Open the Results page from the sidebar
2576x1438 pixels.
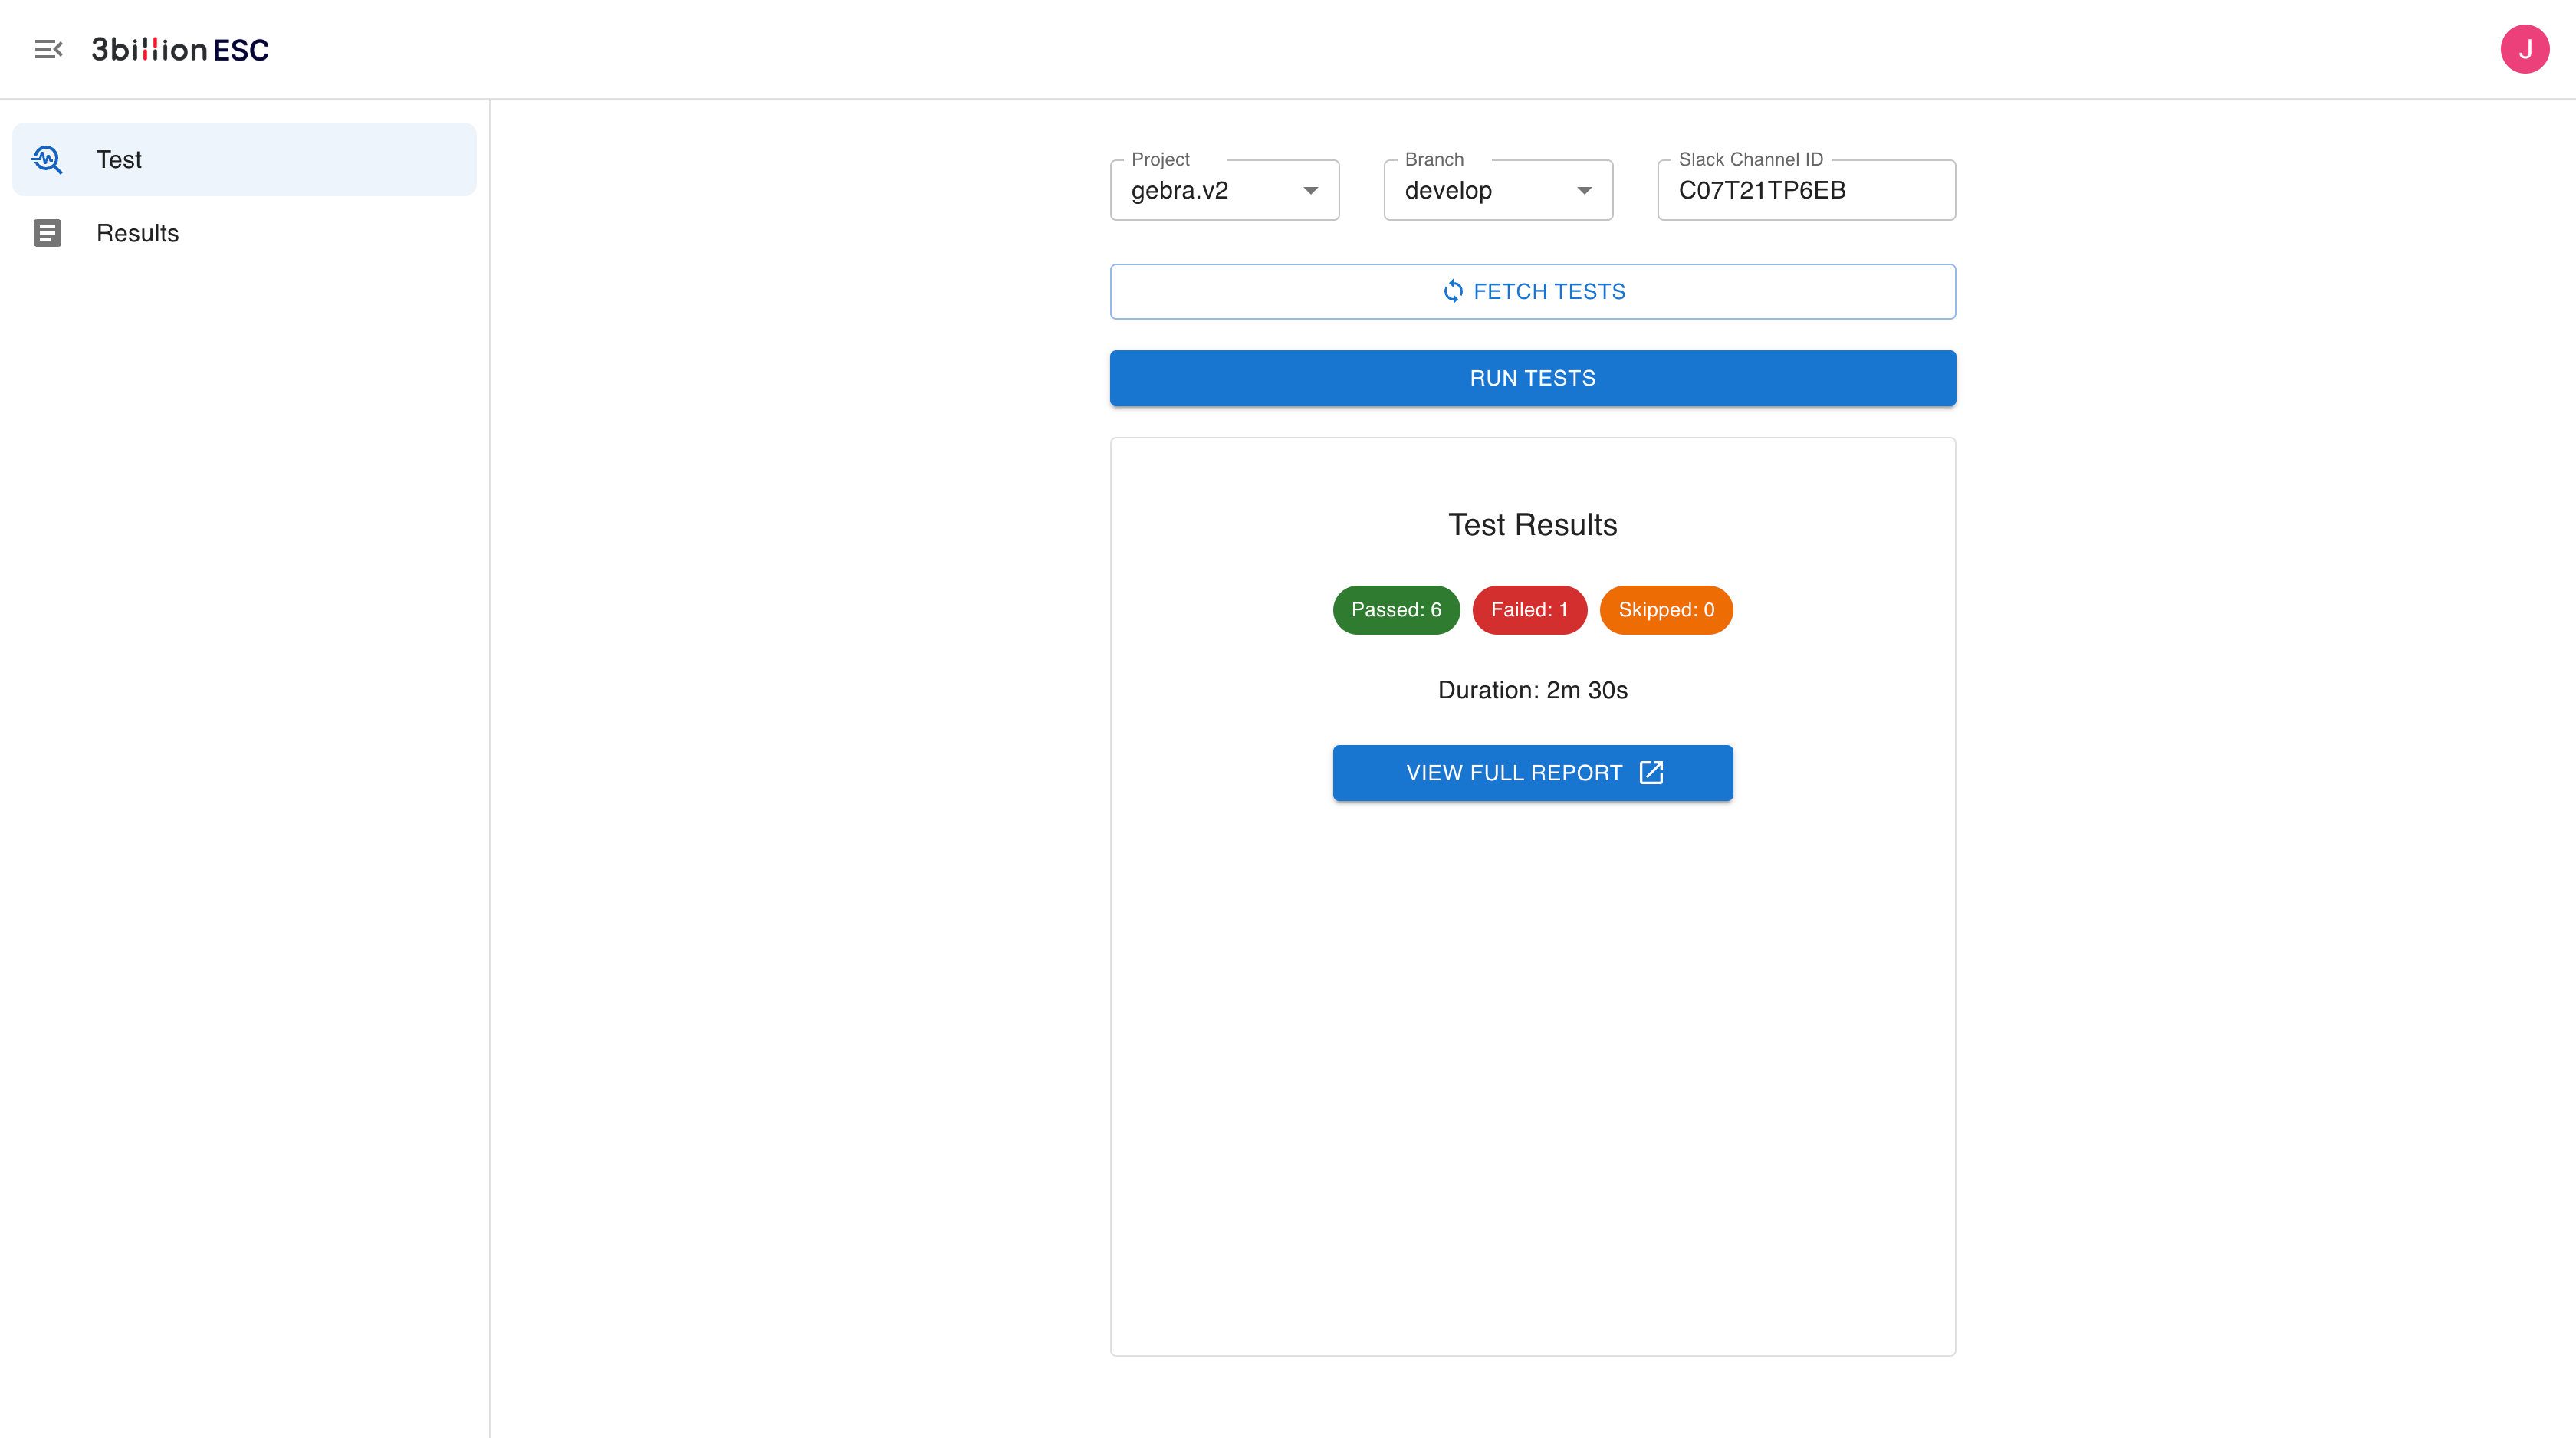point(244,233)
